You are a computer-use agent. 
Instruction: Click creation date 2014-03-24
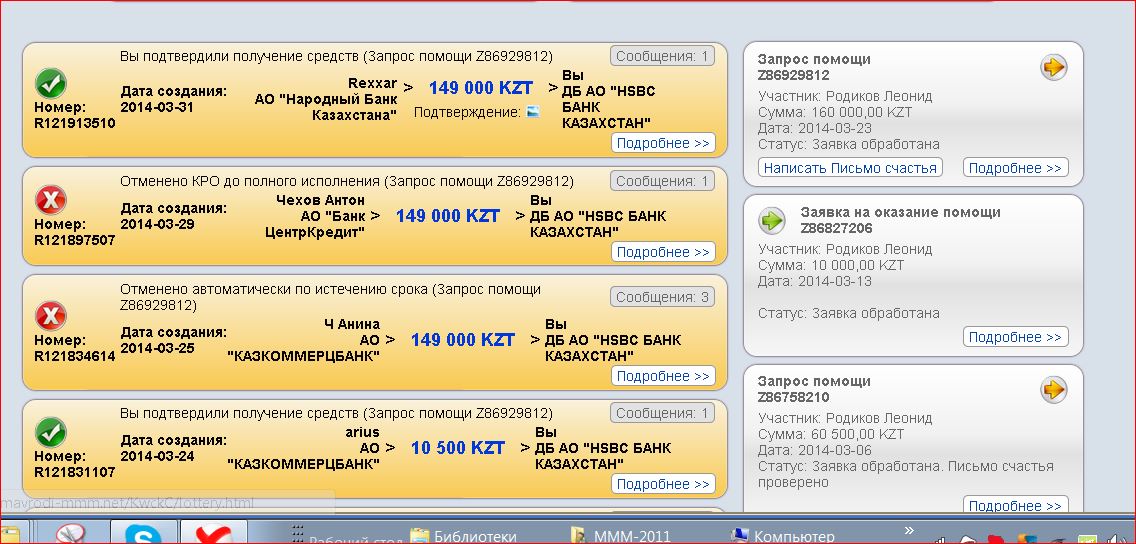tap(157, 456)
